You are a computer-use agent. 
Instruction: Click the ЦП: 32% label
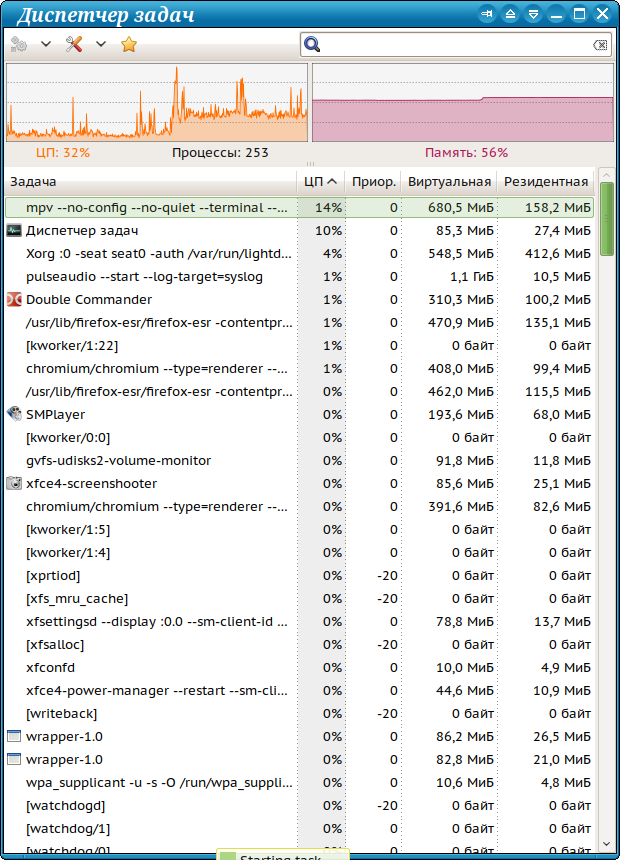(63, 152)
